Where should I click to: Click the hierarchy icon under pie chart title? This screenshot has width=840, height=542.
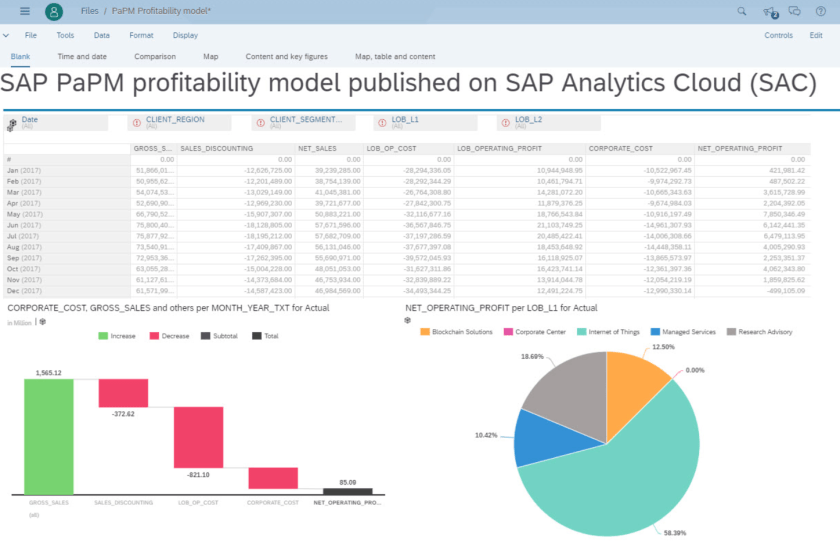(x=408, y=321)
